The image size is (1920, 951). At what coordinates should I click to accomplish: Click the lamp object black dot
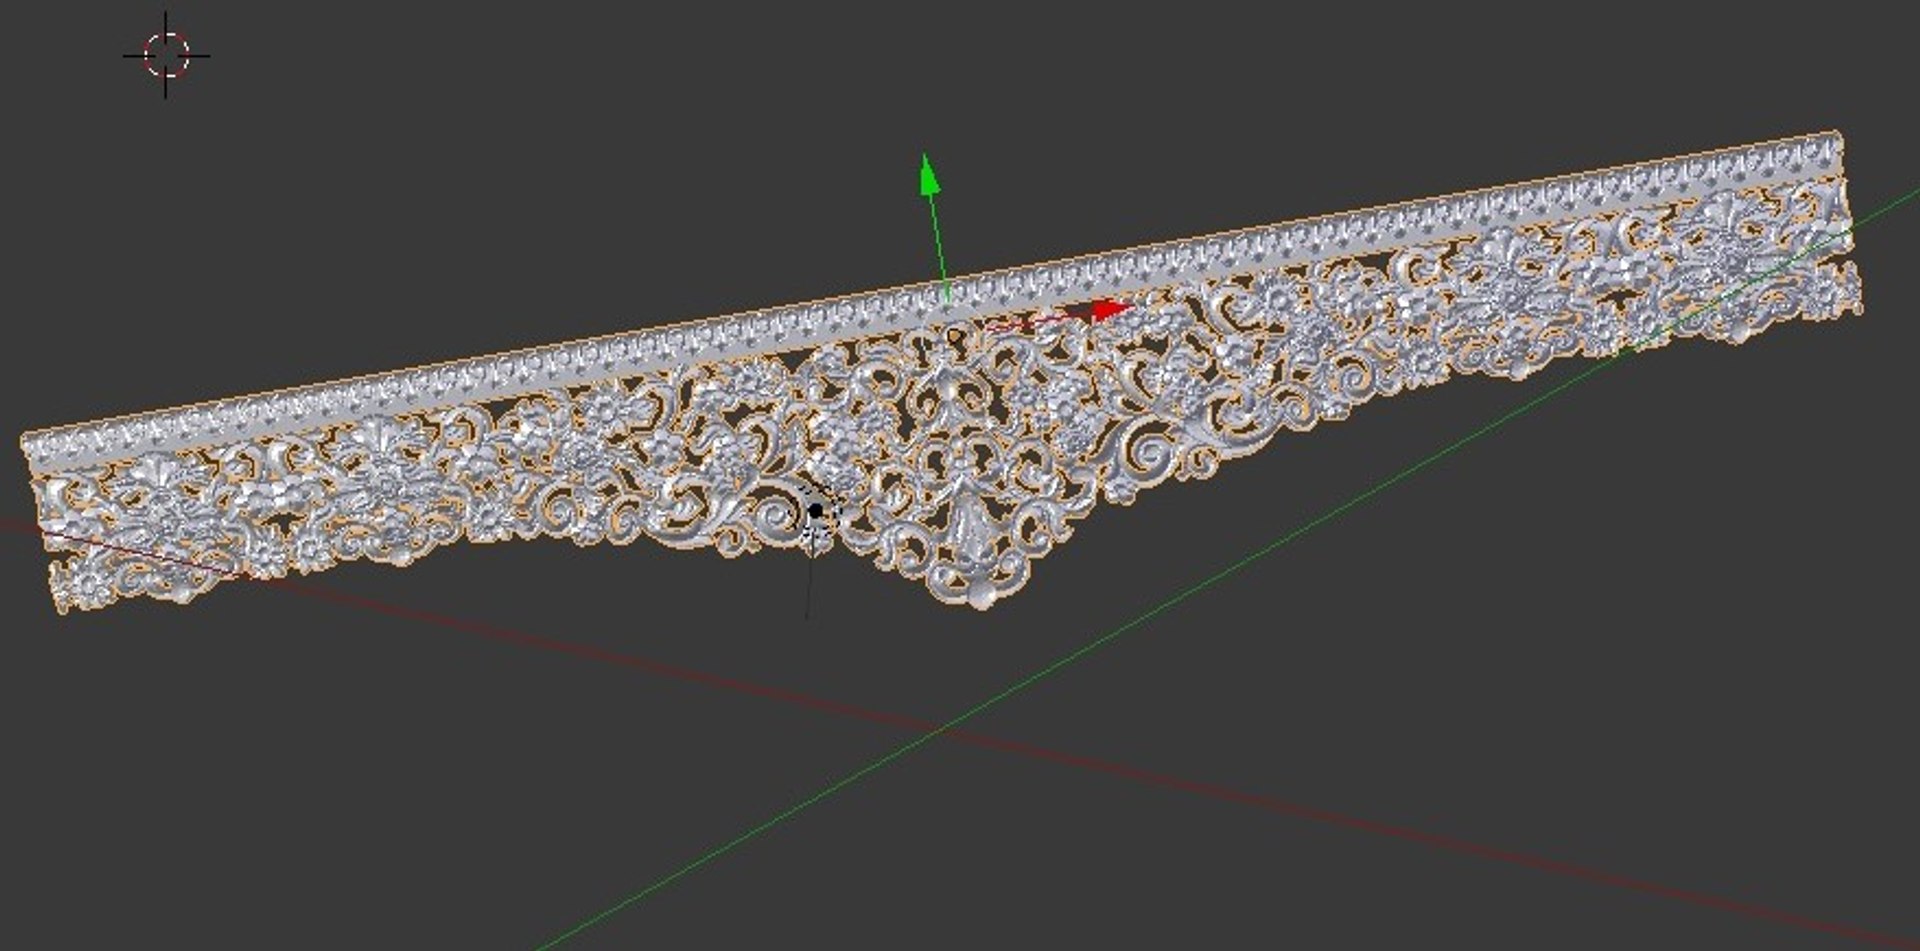click(815, 511)
